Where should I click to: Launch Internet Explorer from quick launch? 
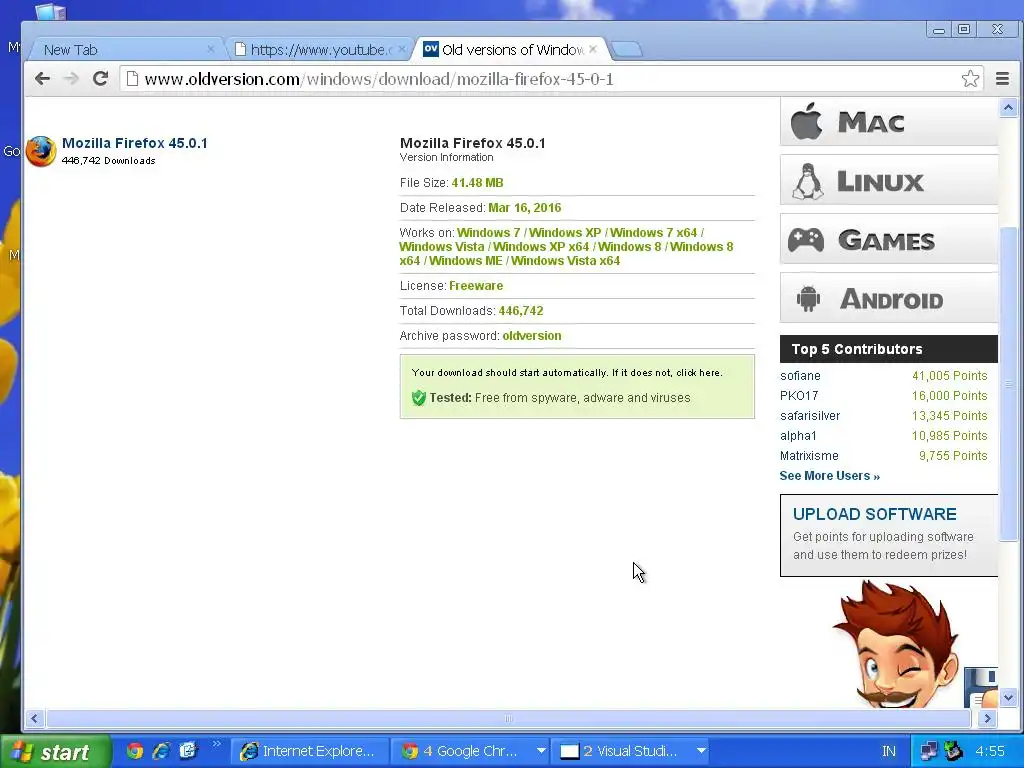[x=161, y=751]
